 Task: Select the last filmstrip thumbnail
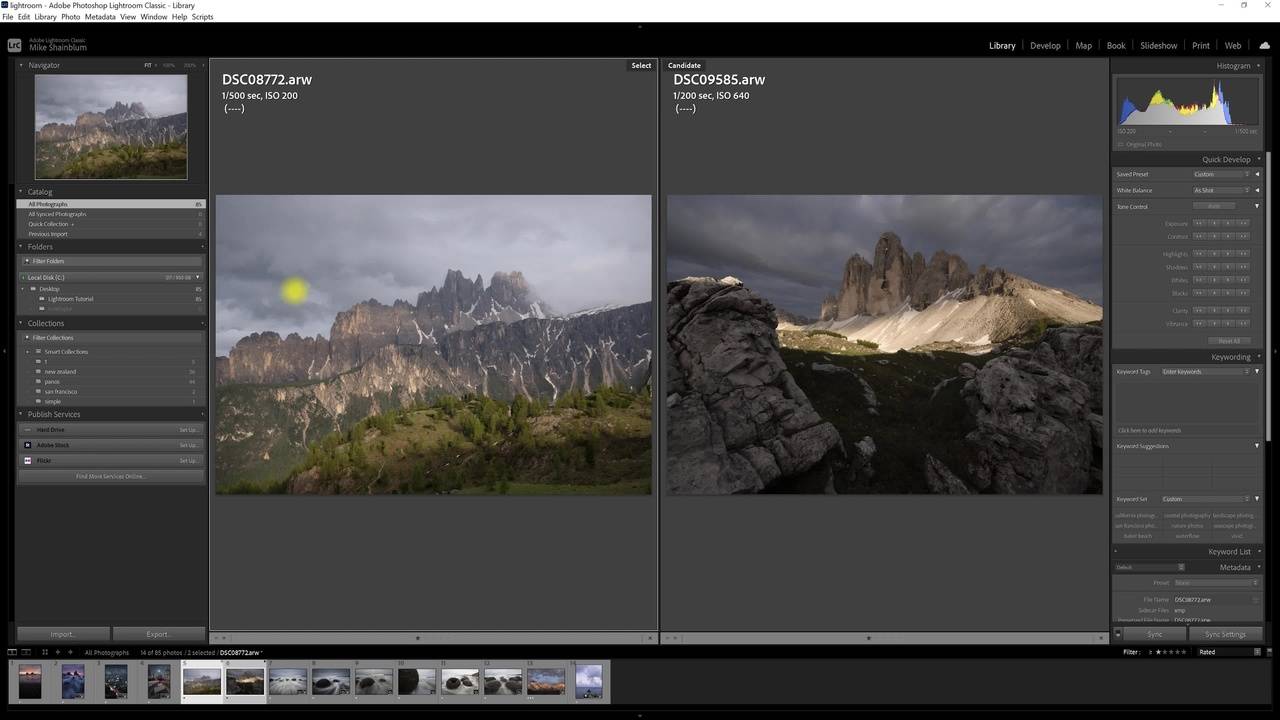589,681
